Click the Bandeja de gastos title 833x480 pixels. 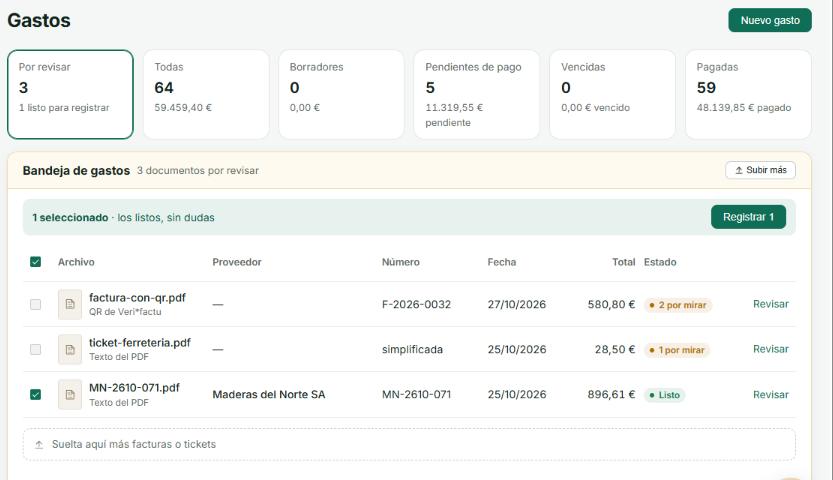(76, 170)
